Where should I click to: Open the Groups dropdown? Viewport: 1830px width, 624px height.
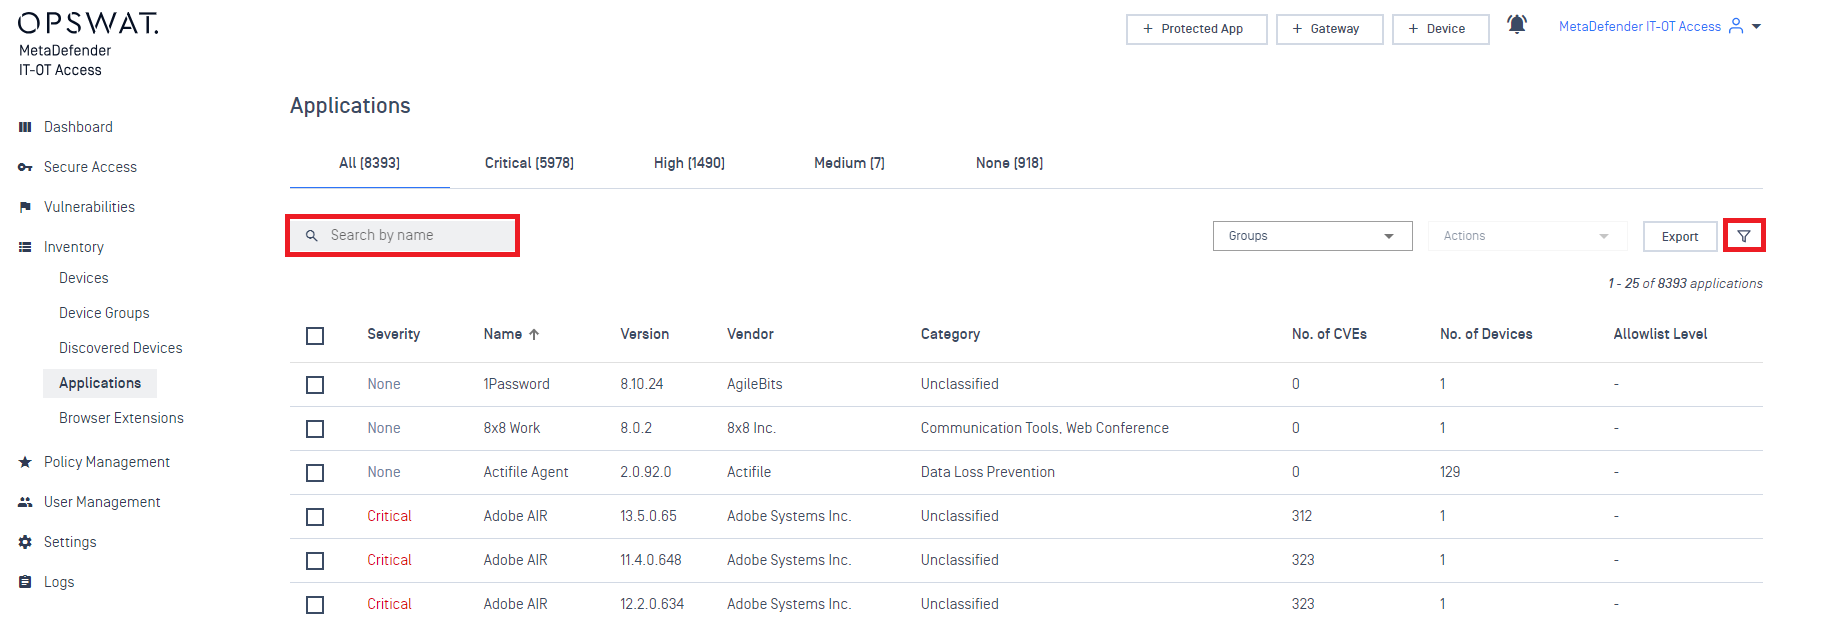[1312, 236]
